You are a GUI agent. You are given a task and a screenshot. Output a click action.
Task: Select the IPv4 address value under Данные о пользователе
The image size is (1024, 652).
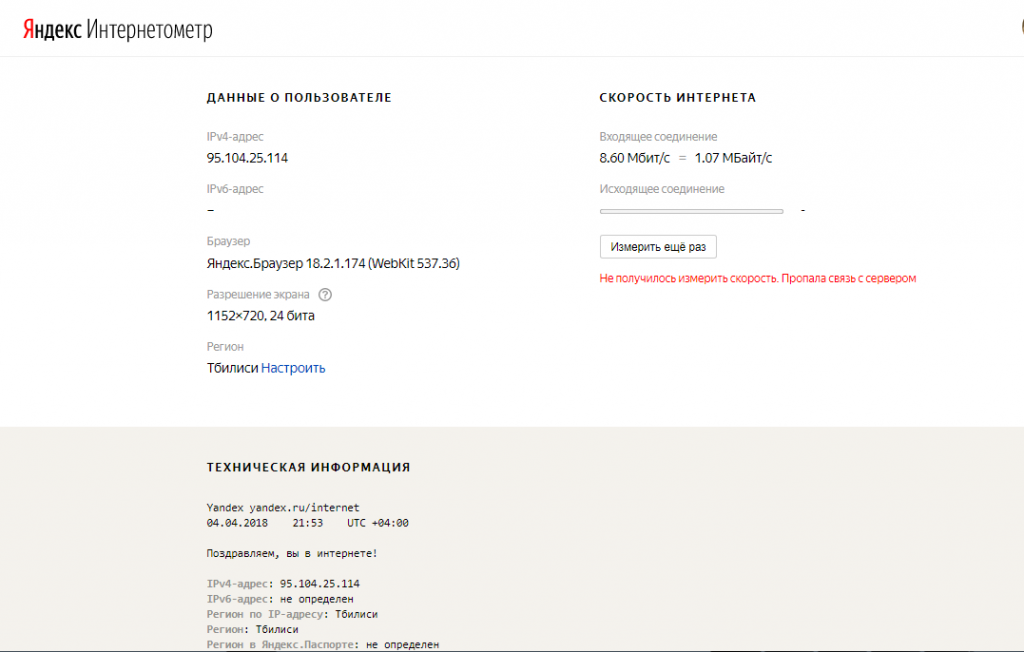pos(247,158)
